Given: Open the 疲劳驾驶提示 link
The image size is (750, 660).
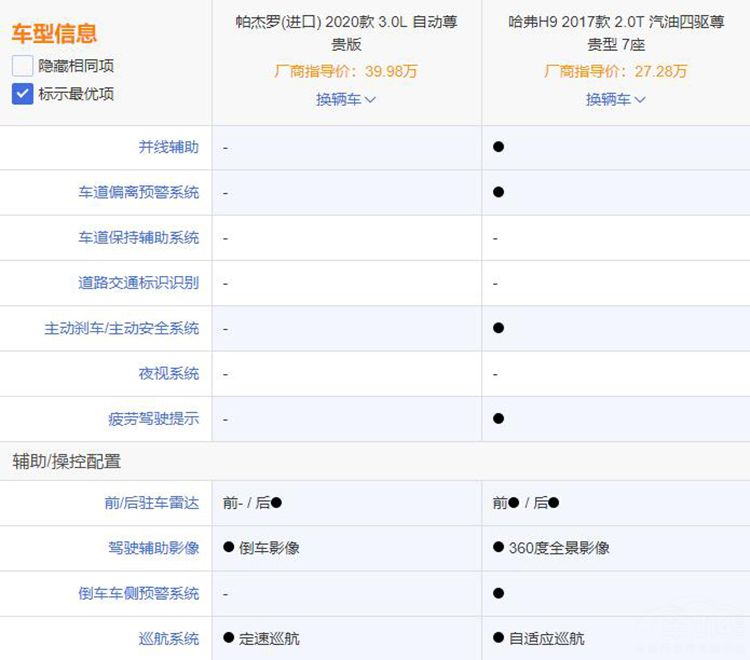Looking at the screenshot, I should [x=154, y=419].
